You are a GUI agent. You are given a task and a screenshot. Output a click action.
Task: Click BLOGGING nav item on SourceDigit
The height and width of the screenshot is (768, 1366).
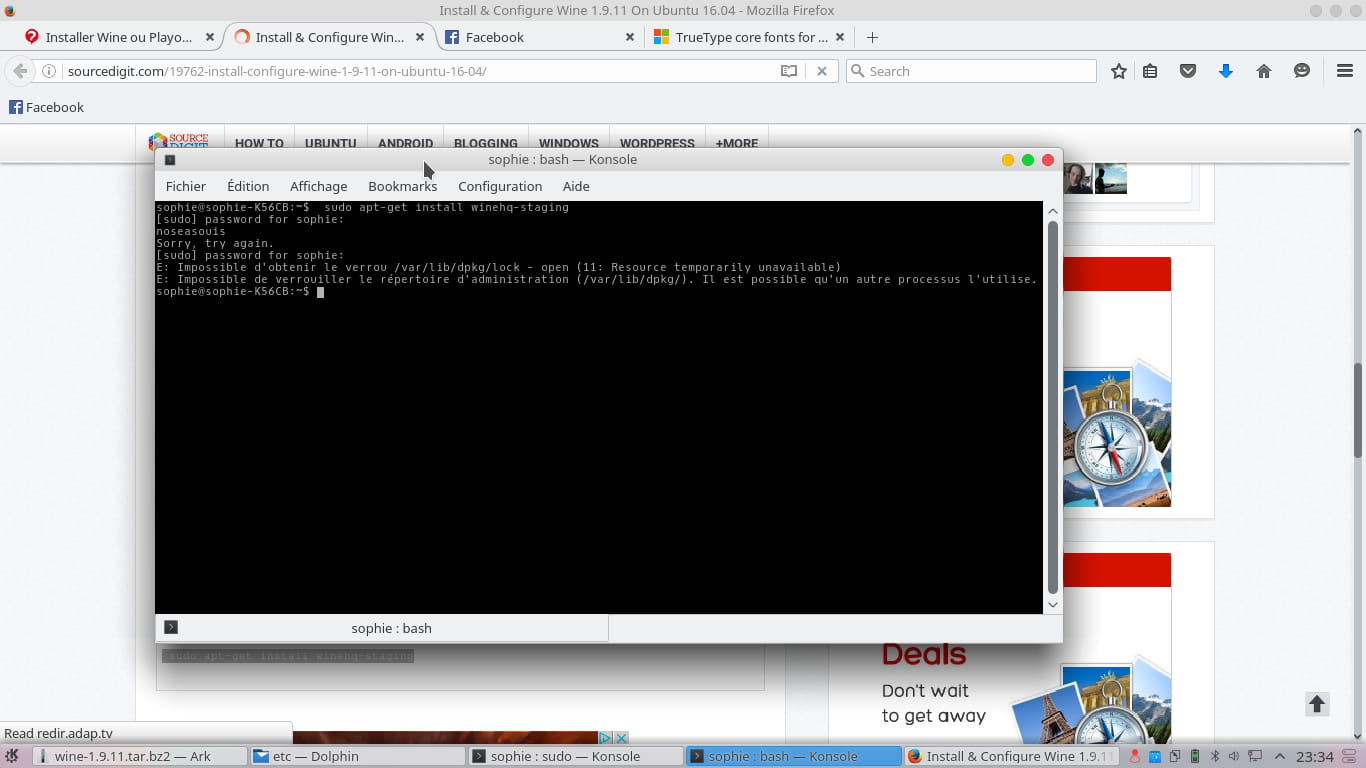click(485, 143)
